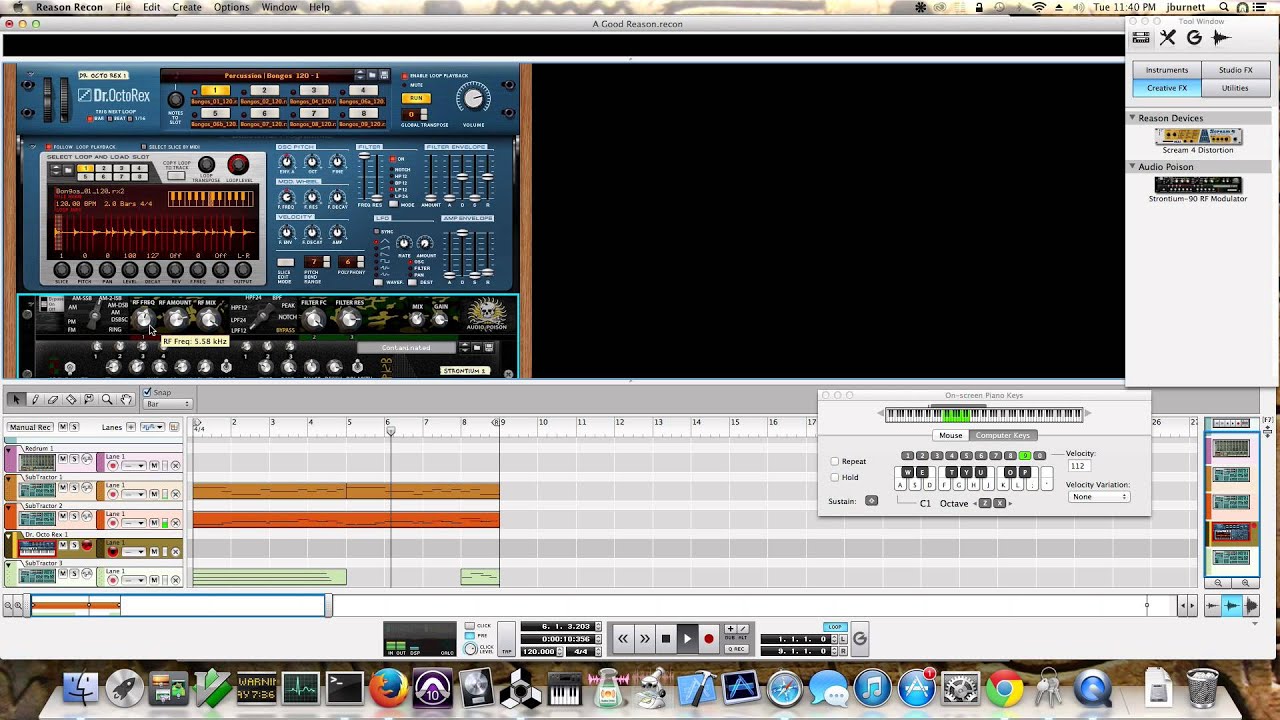
Task: Select the Pencil tool in sequencer toolbar
Action: 35,400
